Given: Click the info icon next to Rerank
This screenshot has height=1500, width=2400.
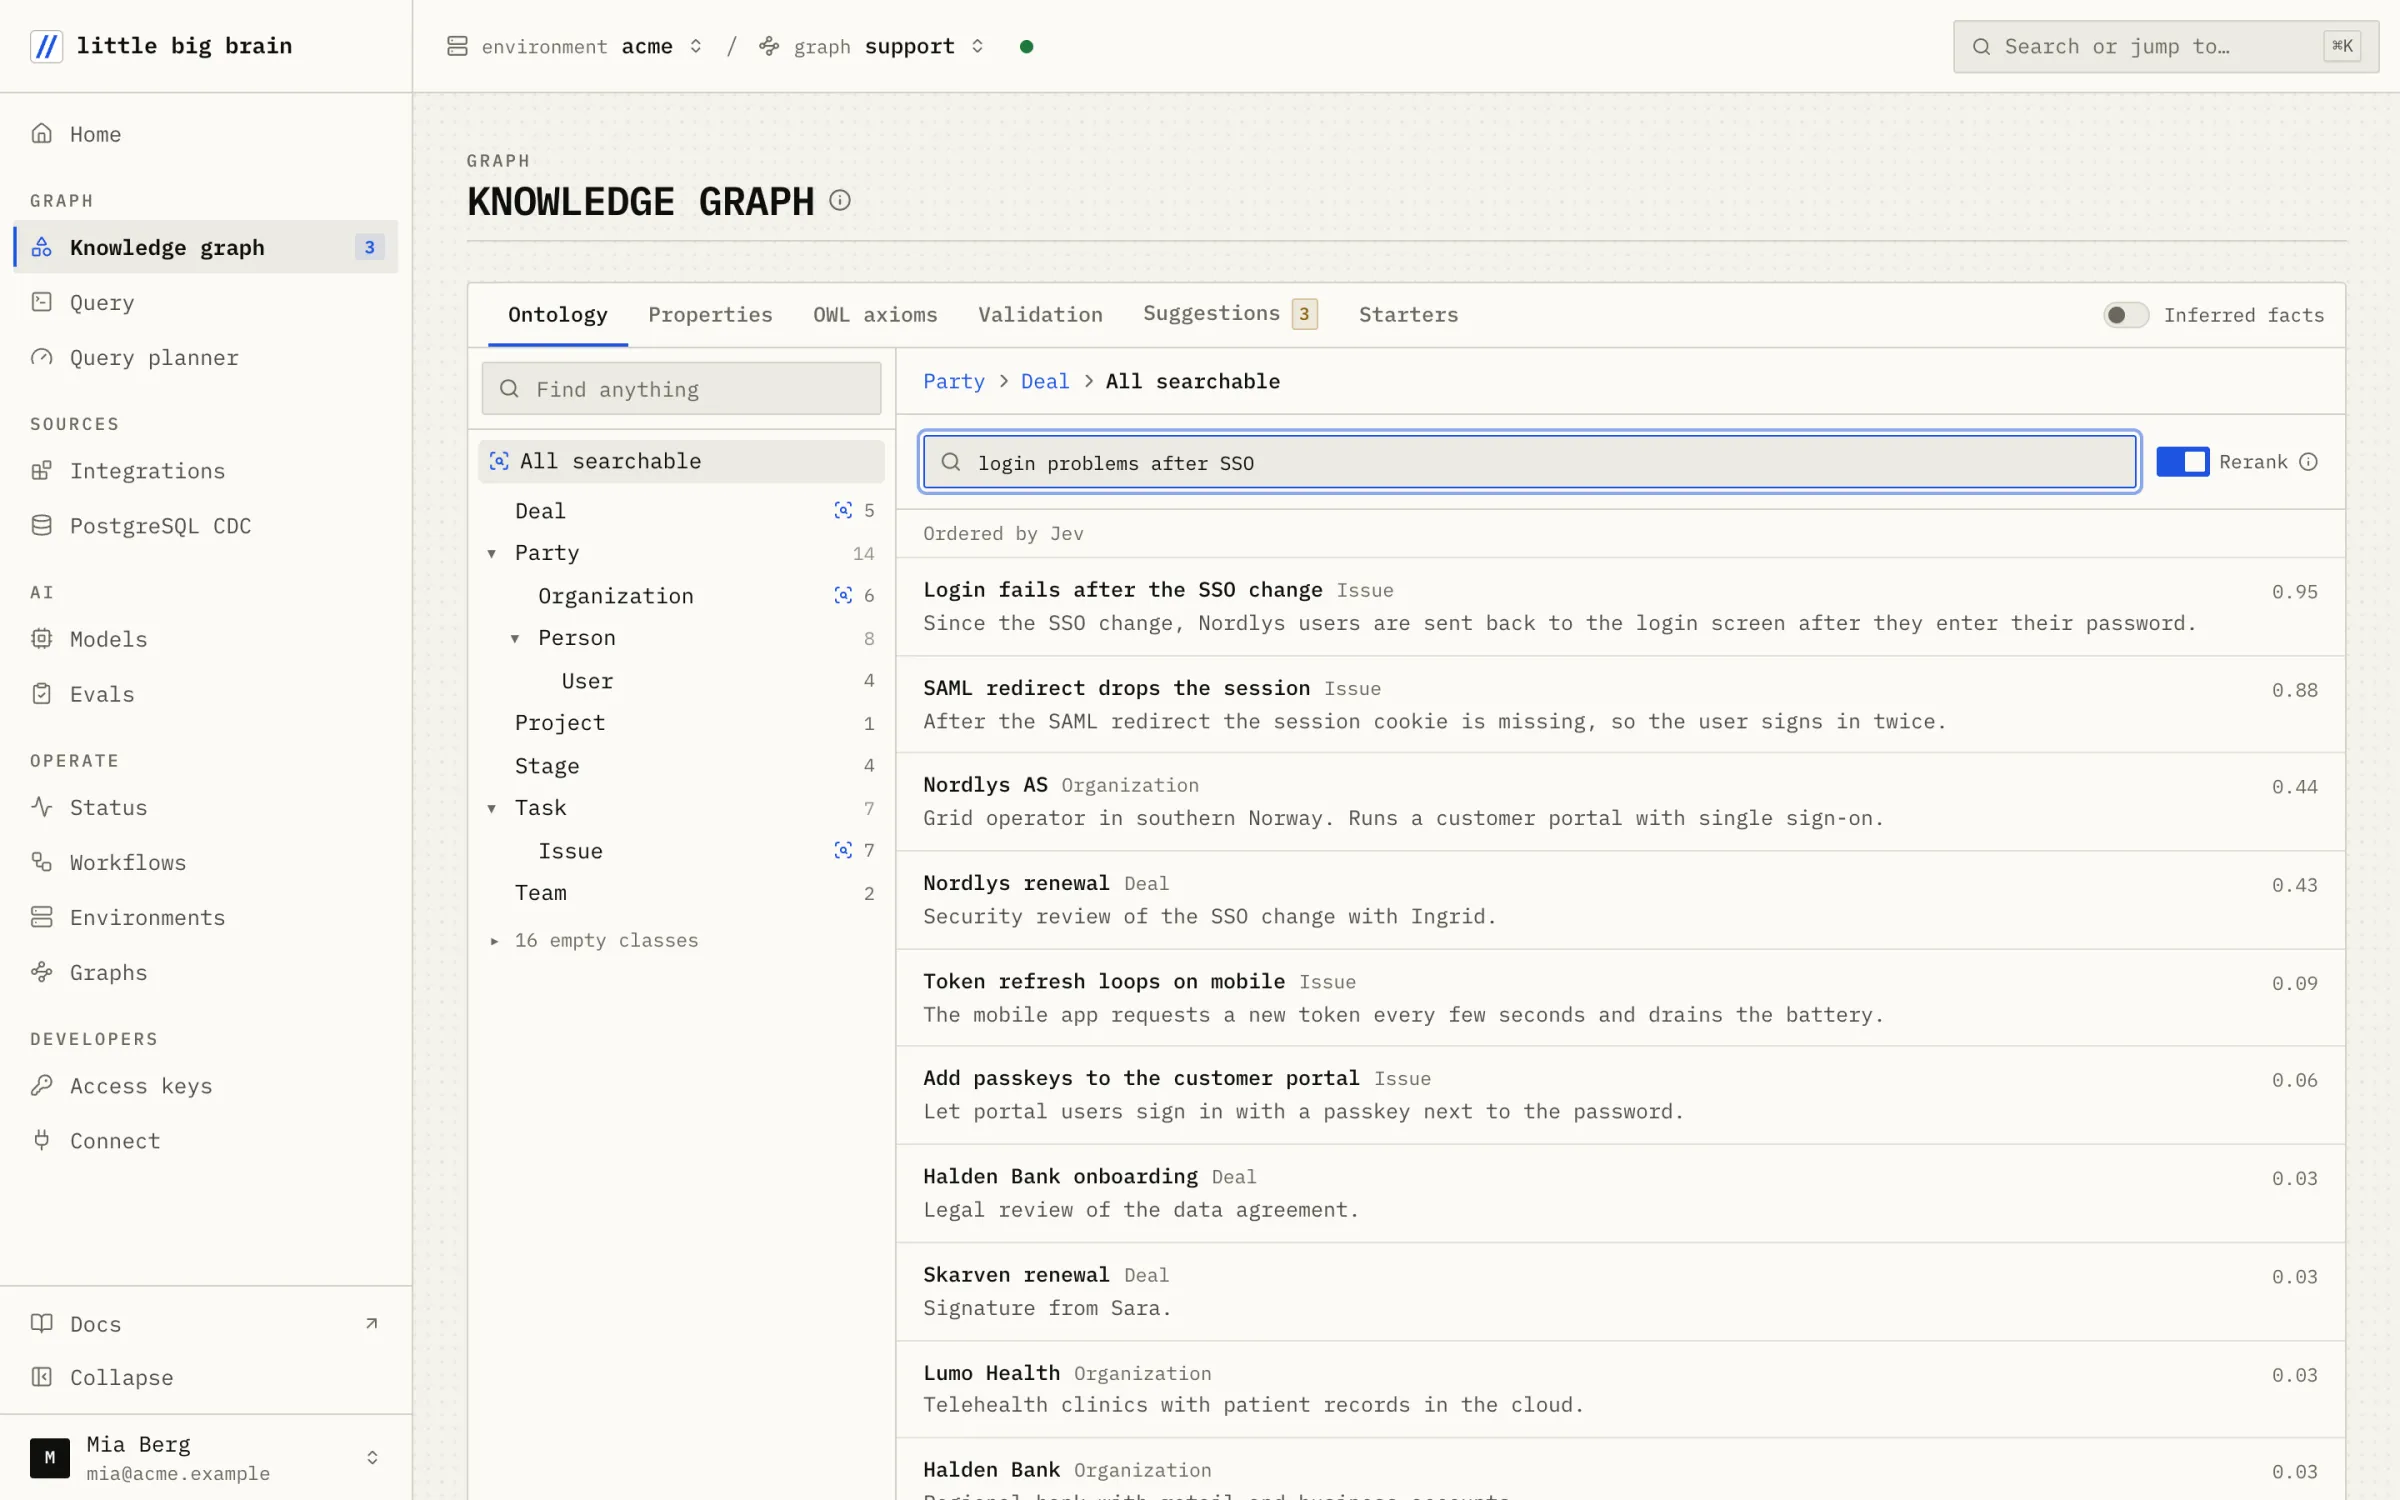Looking at the screenshot, I should click(x=2308, y=461).
